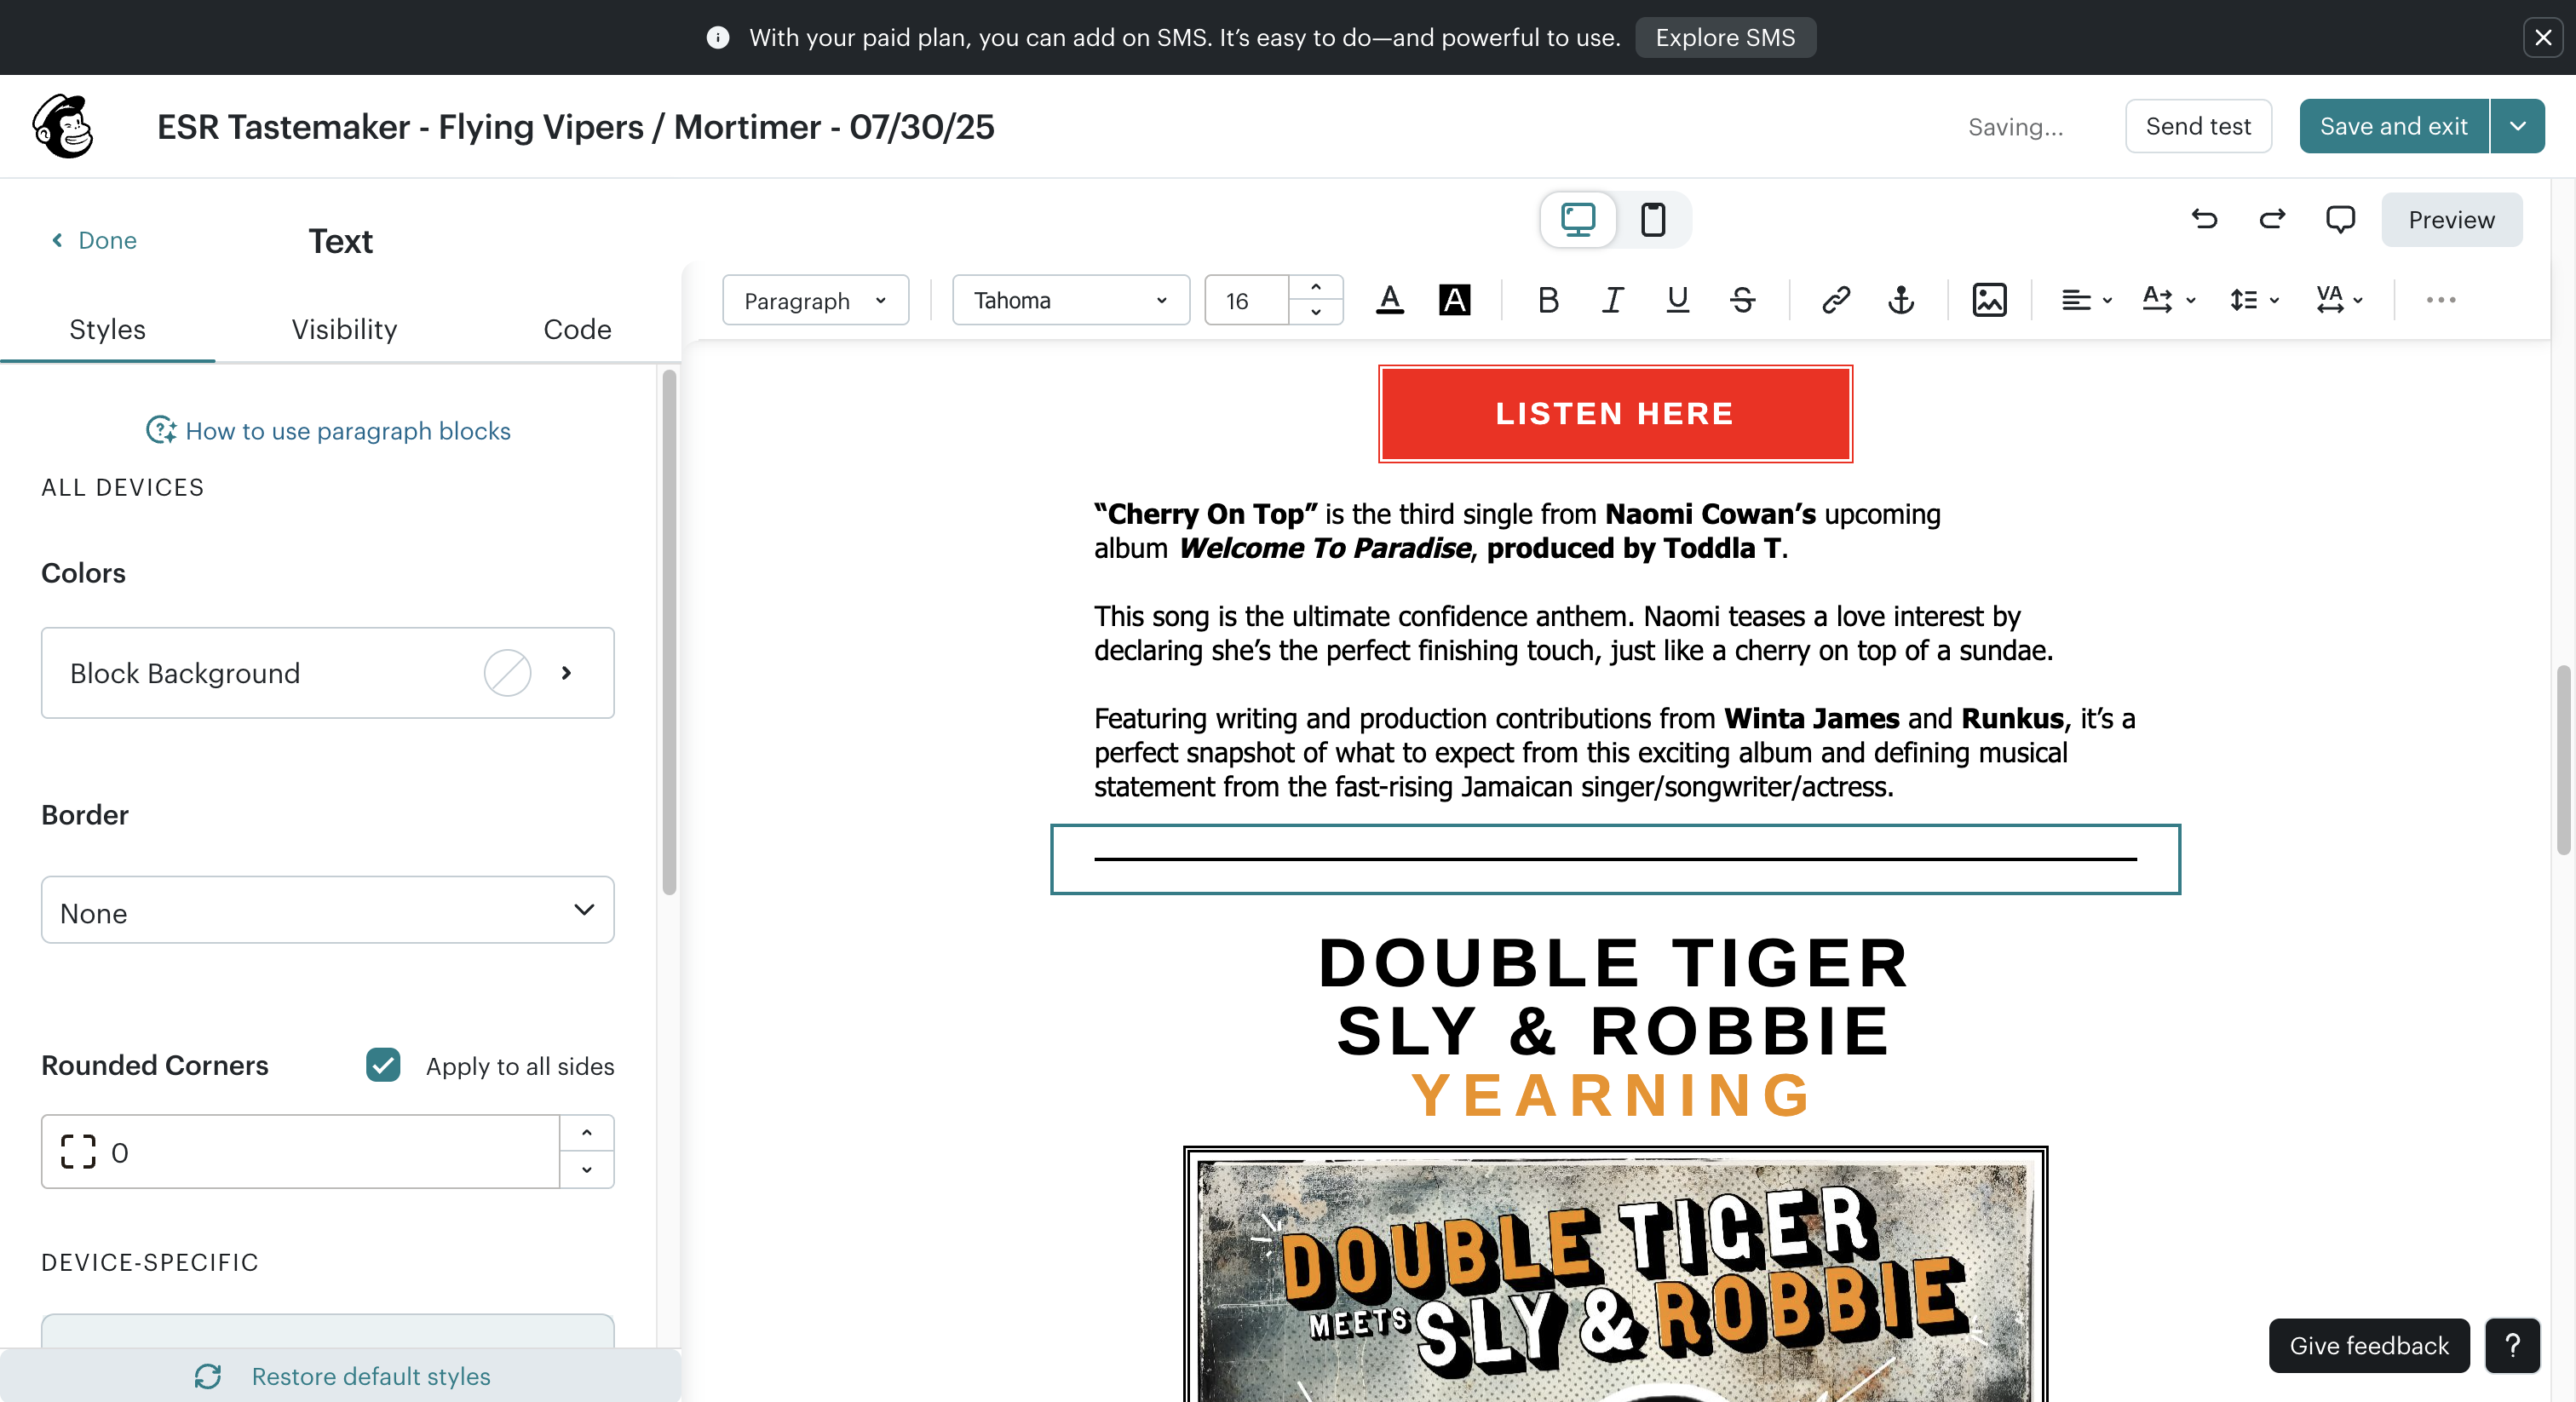
Task: Open the Preview button
Action: [x=2451, y=219]
